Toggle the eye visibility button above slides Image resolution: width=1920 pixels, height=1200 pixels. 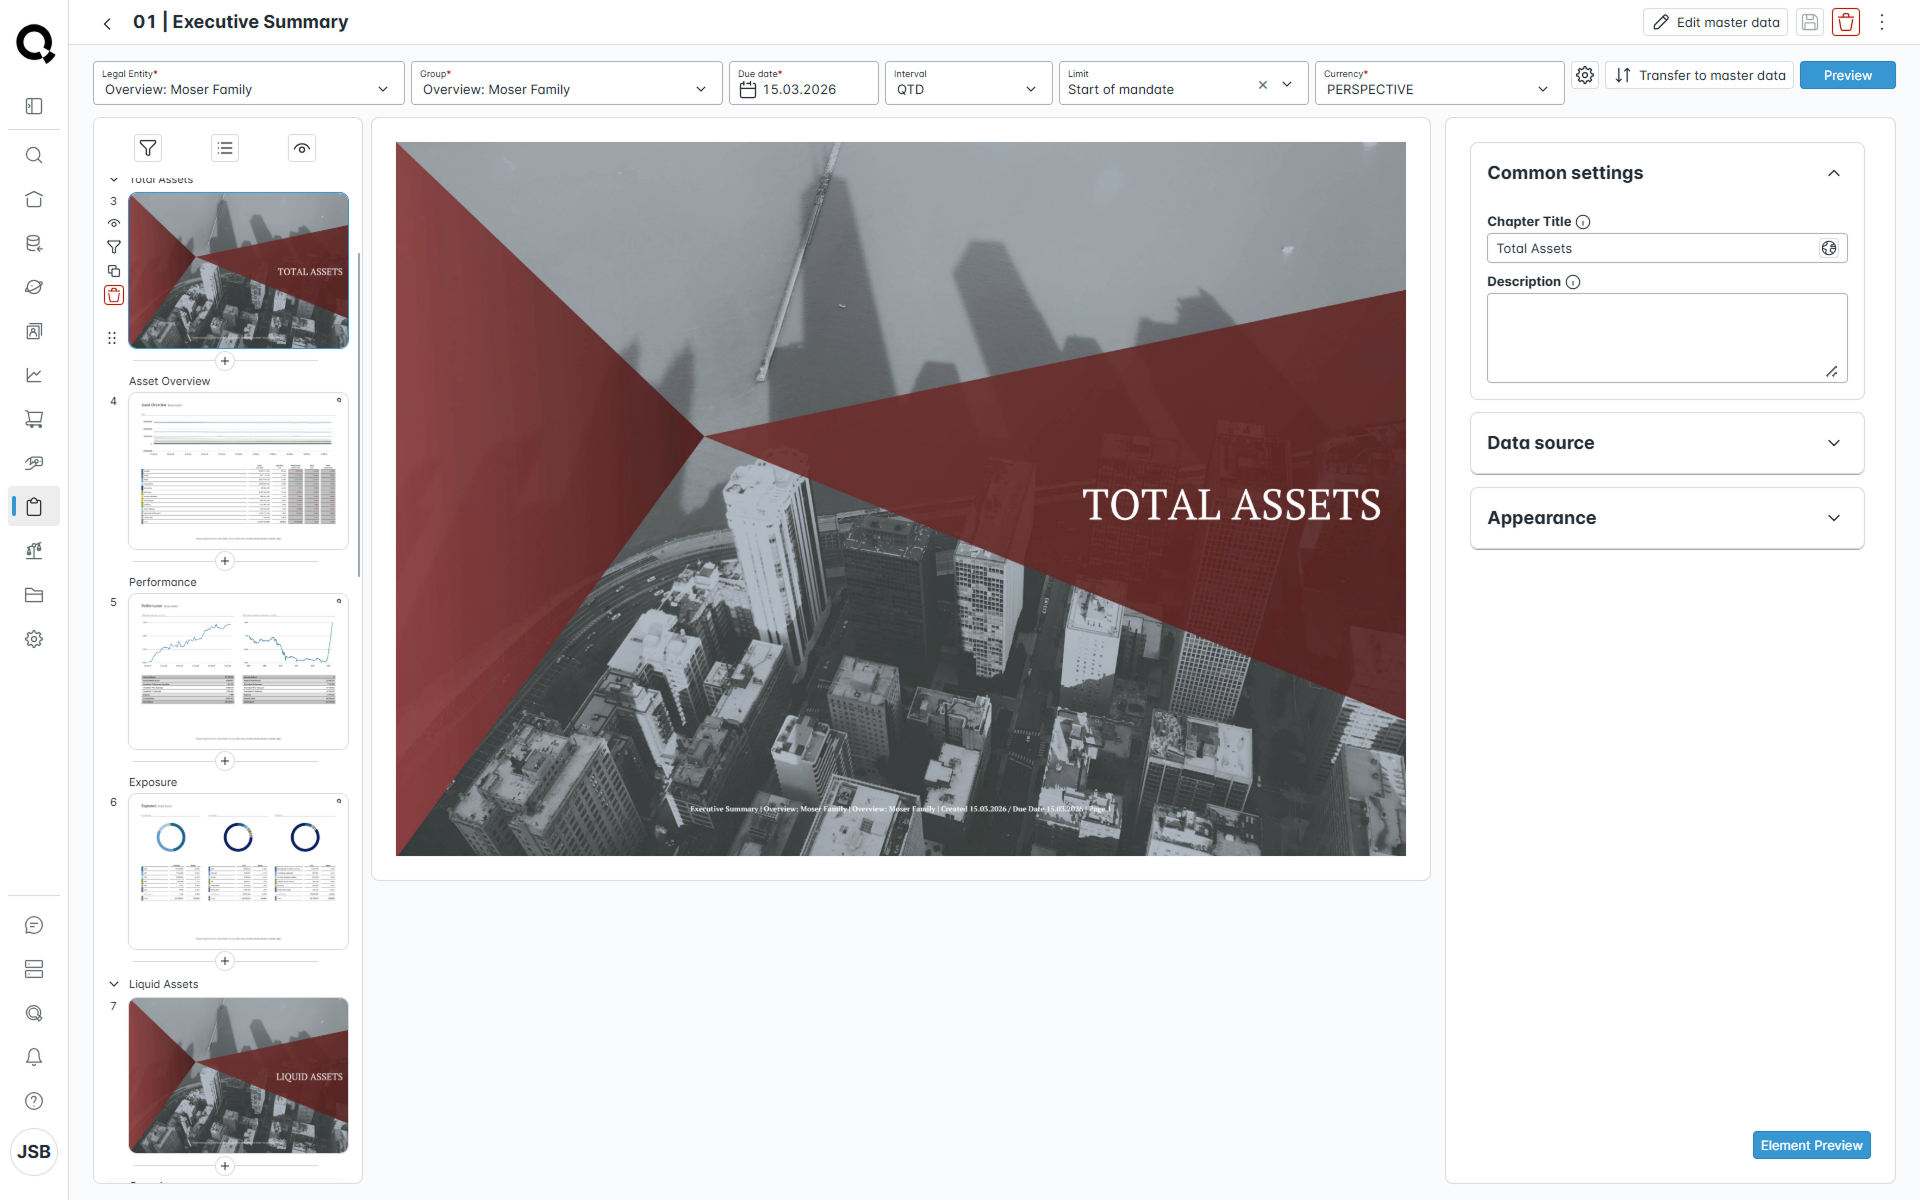302,148
